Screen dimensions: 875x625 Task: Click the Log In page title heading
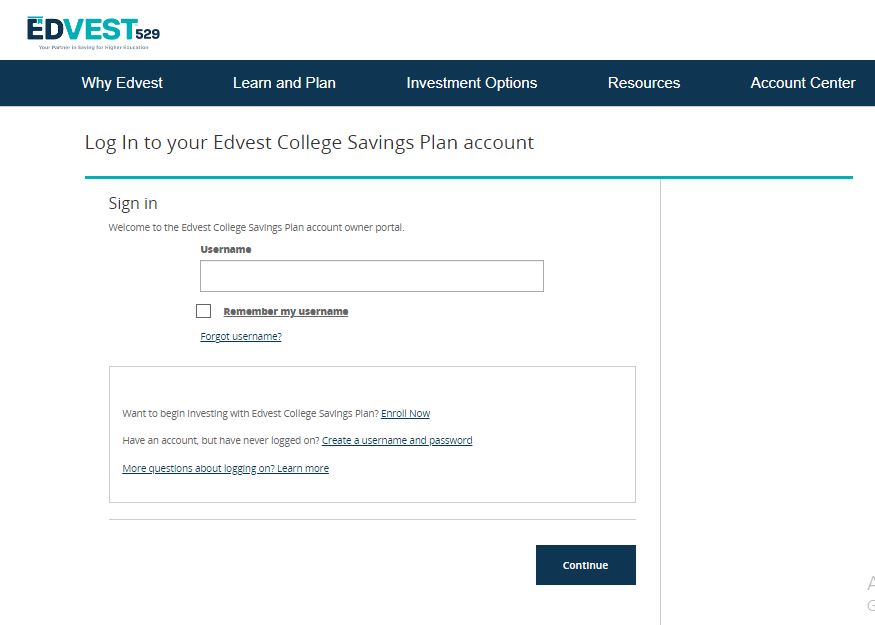[309, 143]
